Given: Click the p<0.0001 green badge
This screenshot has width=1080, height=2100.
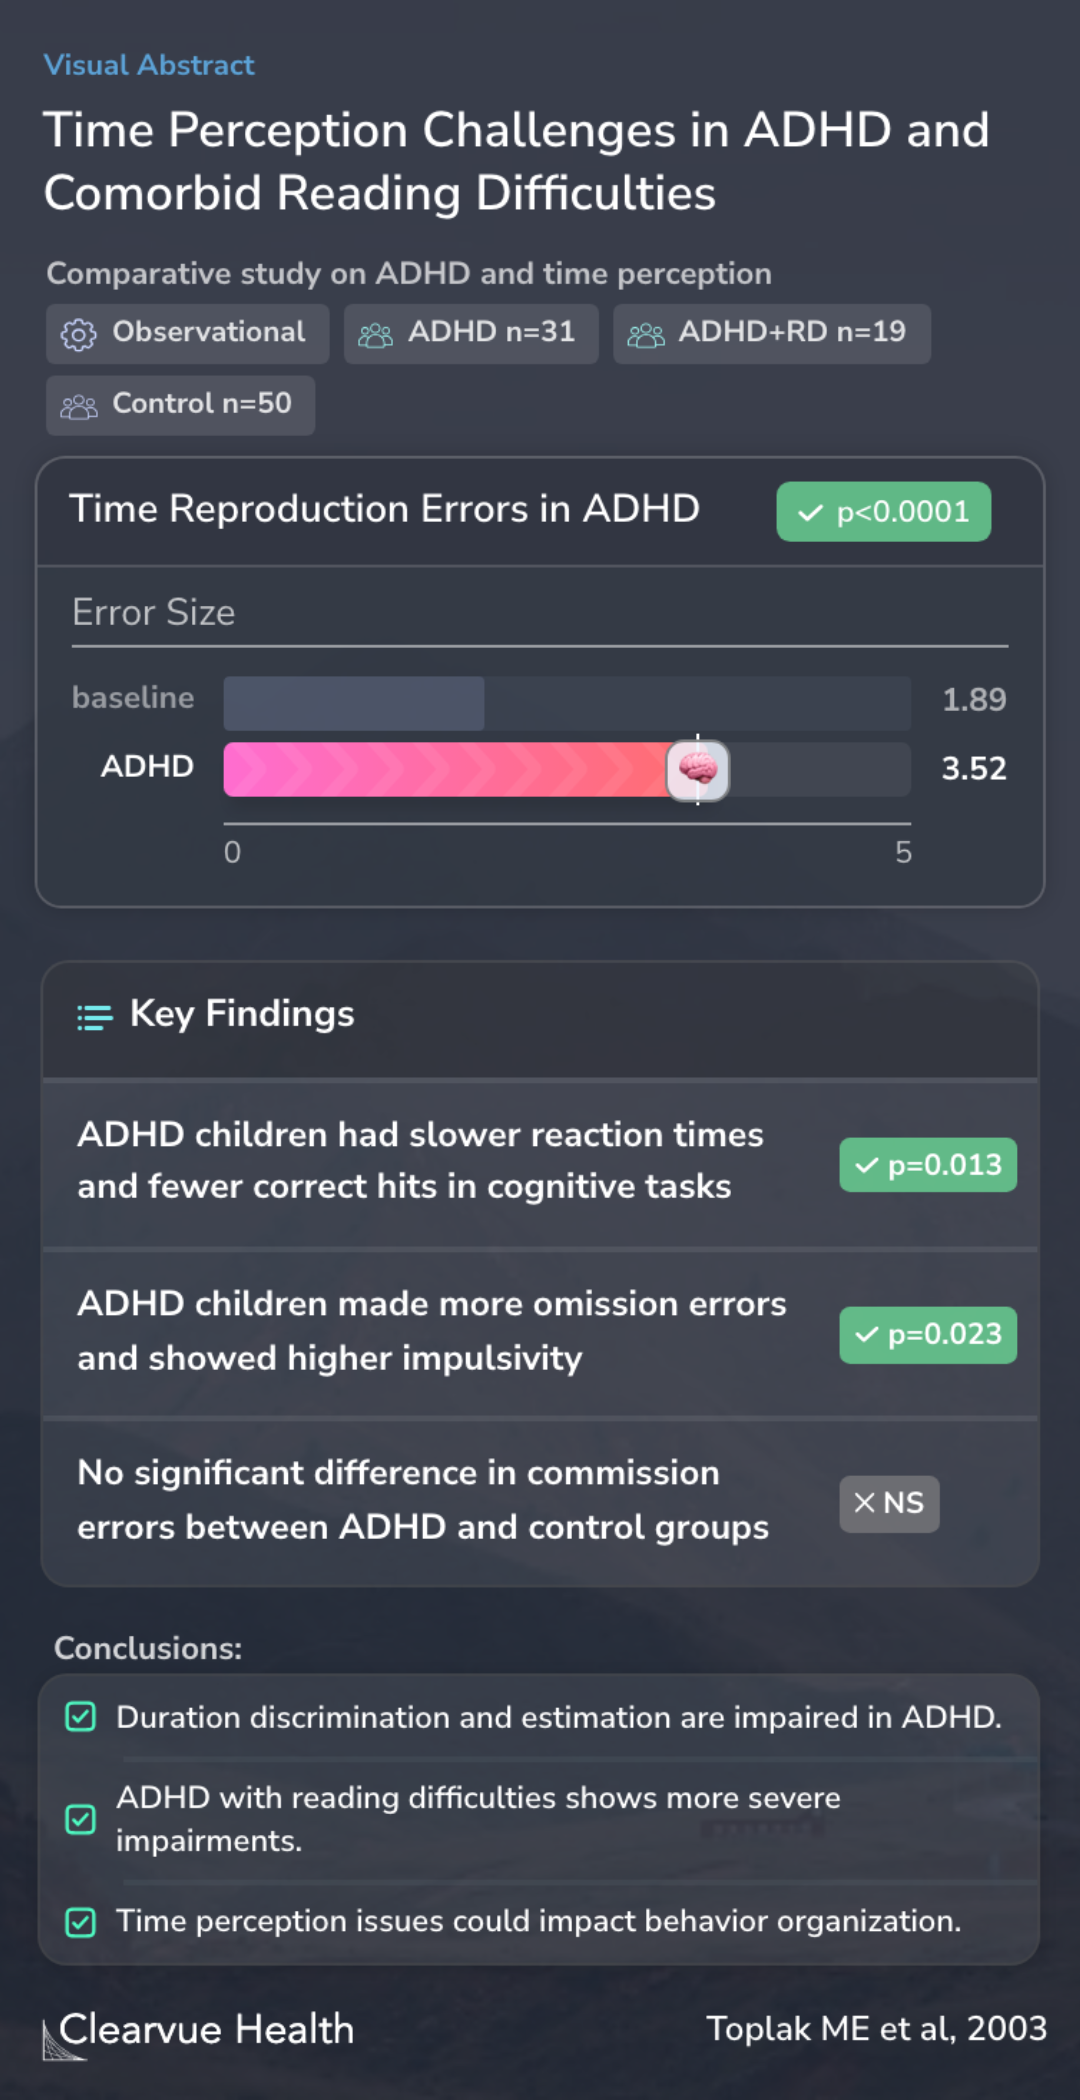Looking at the screenshot, I should pos(884,512).
